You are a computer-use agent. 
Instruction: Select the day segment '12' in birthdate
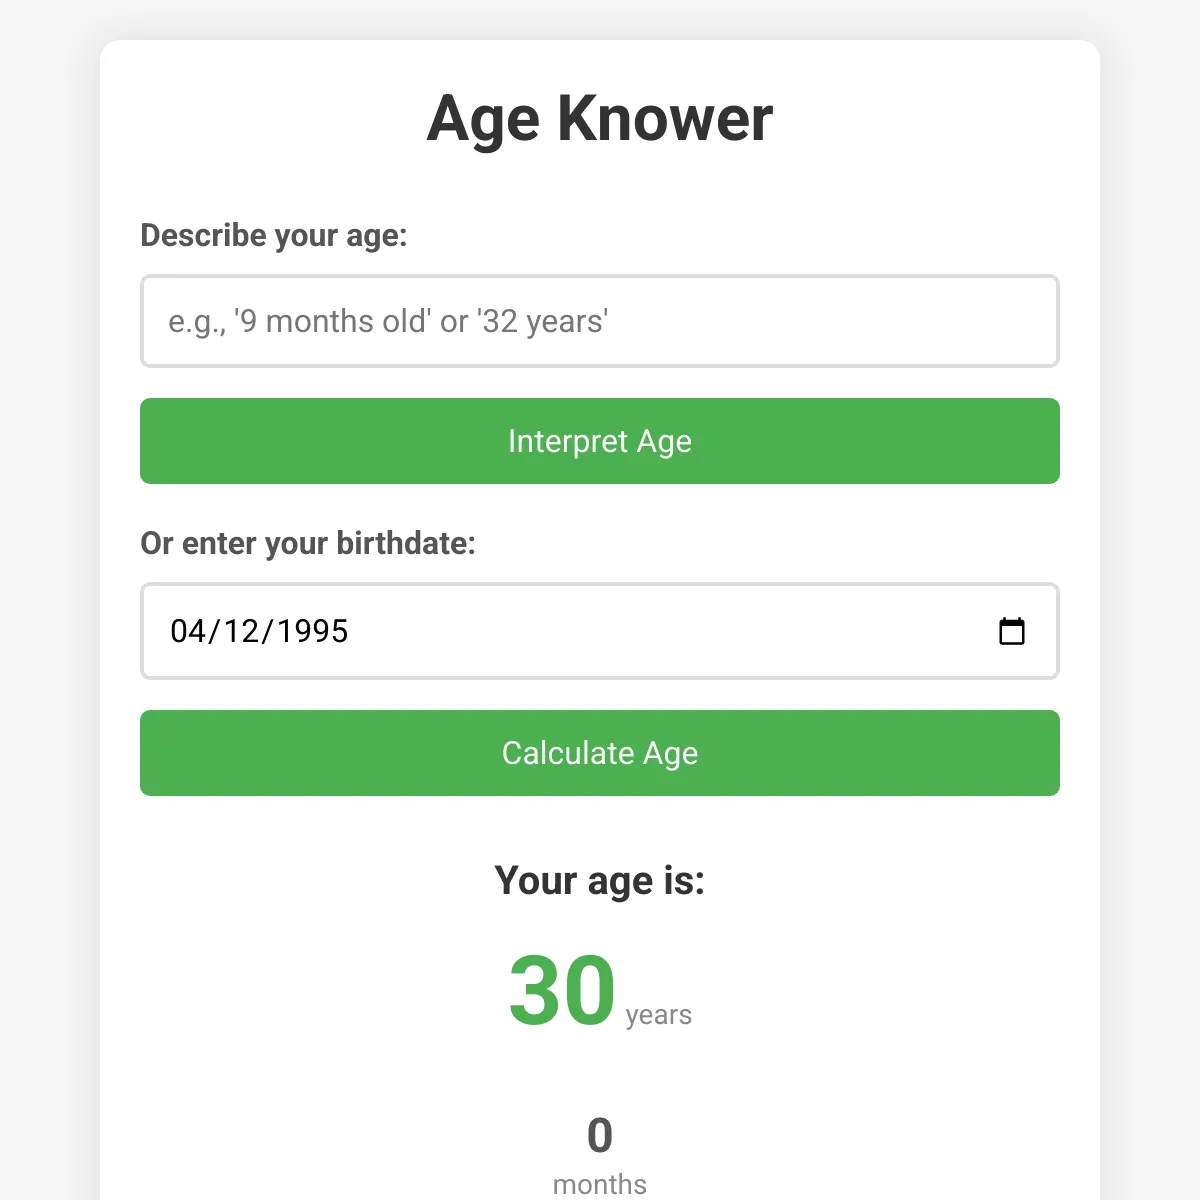[x=242, y=631]
